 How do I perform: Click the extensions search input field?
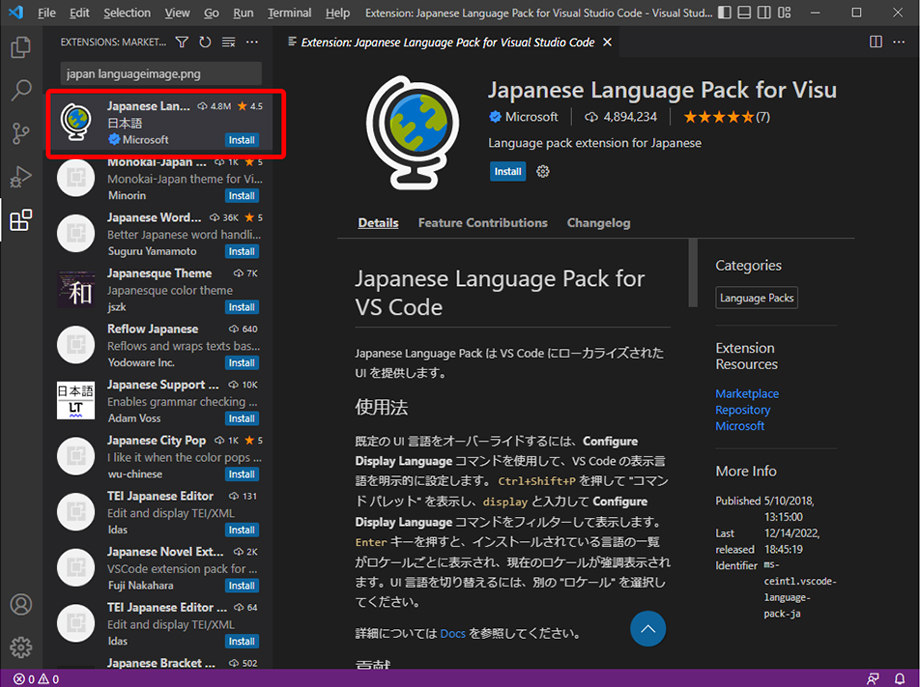click(x=161, y=74)
